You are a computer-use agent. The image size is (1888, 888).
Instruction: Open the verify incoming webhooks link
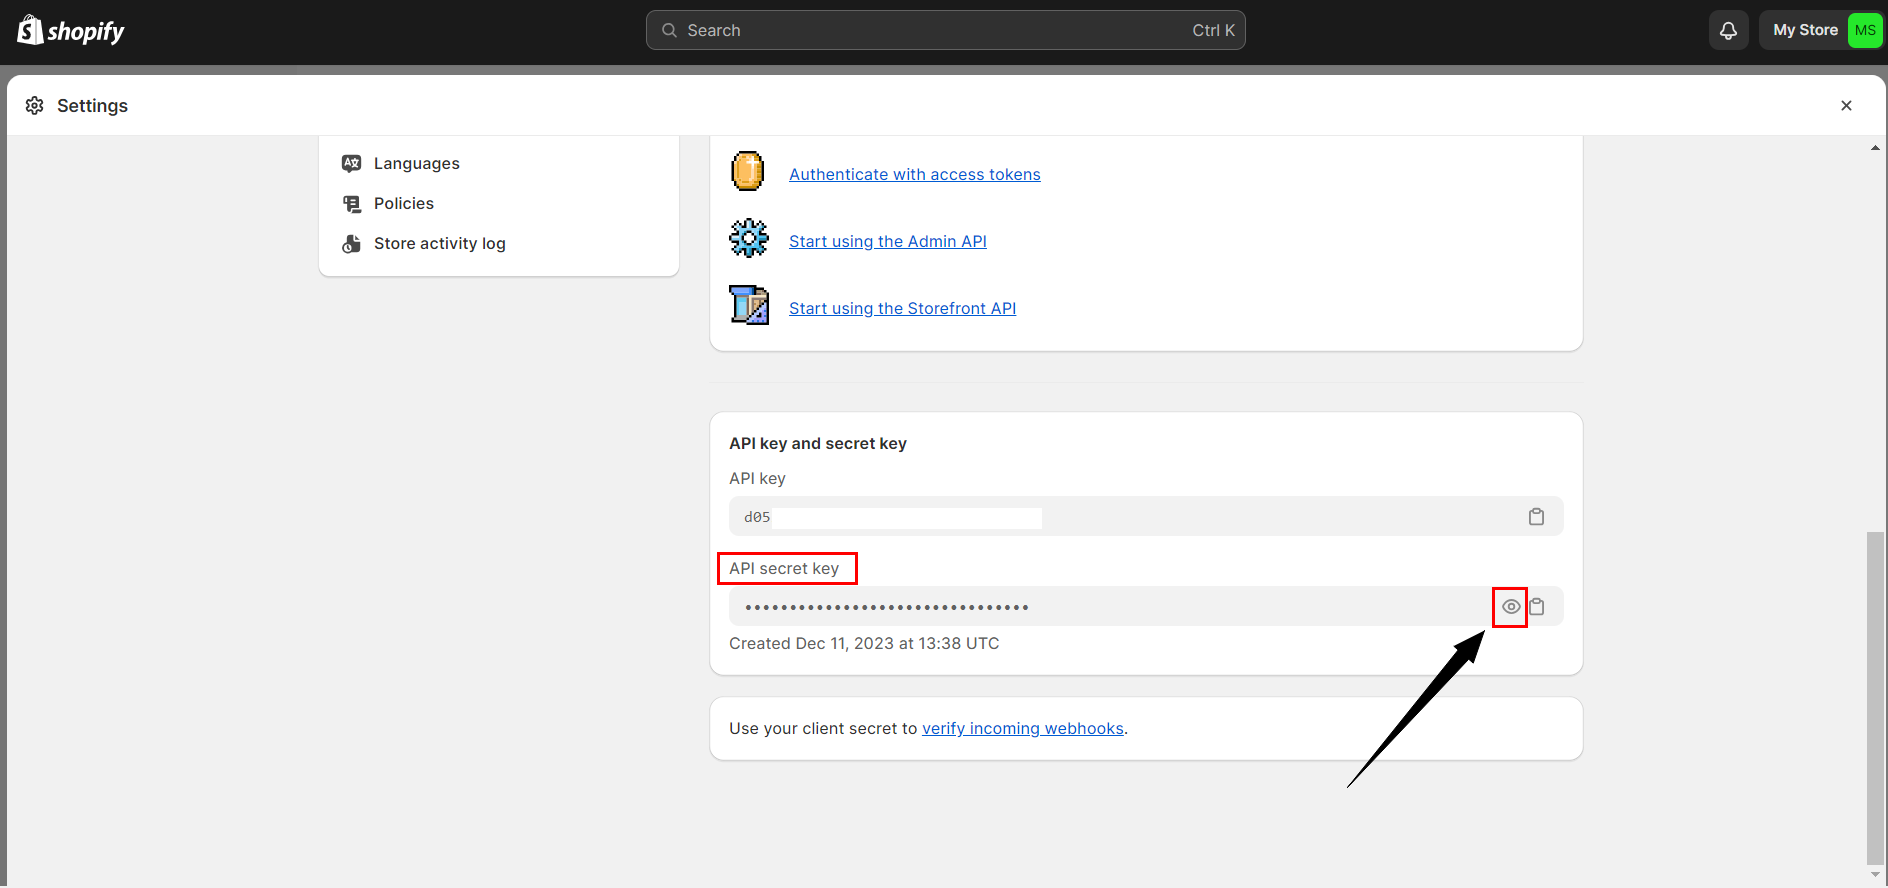coord(1022,729)
